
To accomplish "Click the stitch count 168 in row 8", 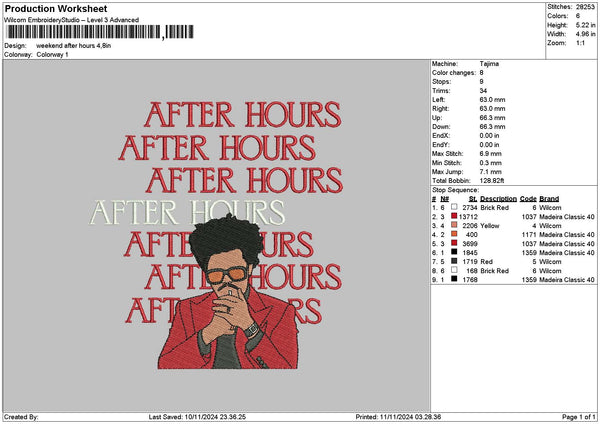I will [472, 271].
